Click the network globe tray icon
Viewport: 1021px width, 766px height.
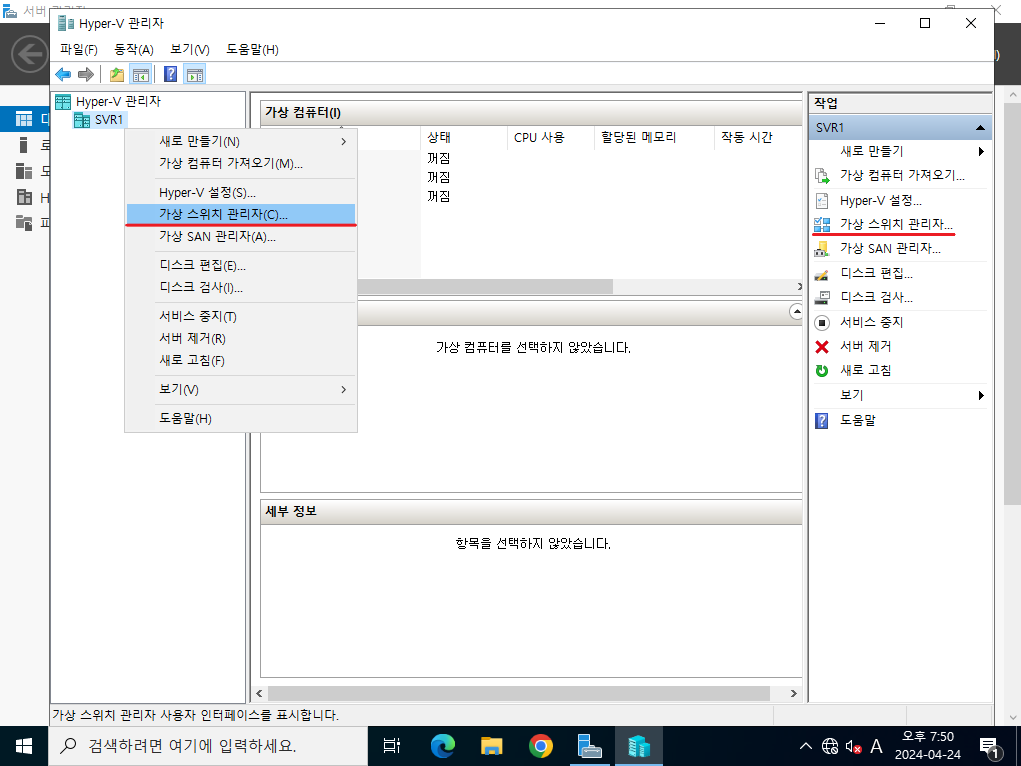[830, 746]
